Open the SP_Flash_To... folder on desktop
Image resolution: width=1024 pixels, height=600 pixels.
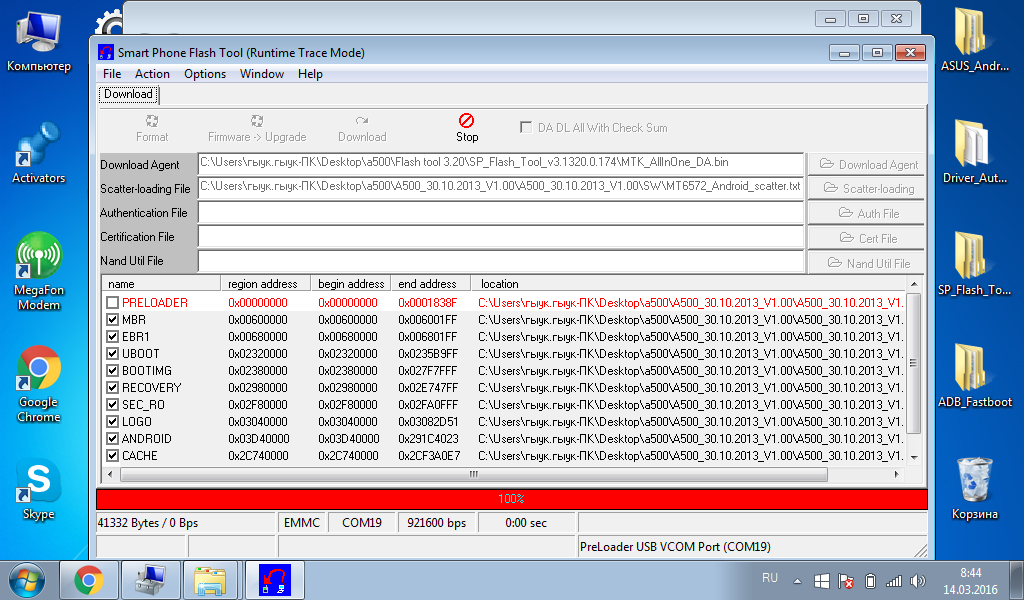974,266
